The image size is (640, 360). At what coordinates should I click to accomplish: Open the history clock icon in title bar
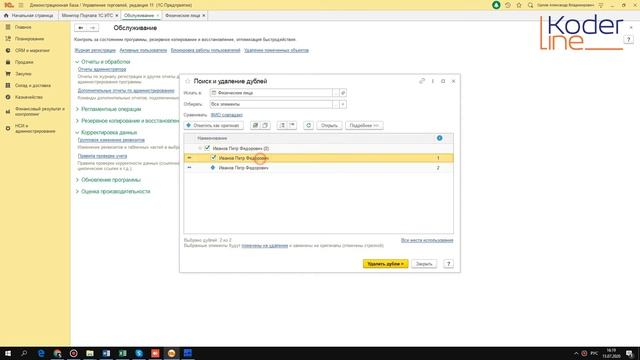[x=508, y=5]
